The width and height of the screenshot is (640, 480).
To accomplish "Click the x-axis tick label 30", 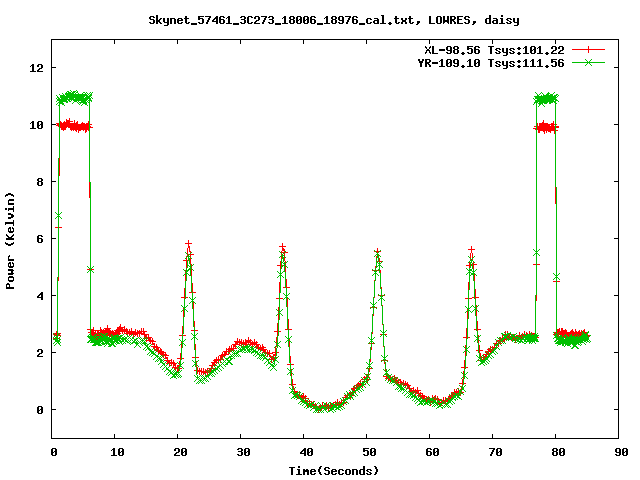I will coord(243,452).
